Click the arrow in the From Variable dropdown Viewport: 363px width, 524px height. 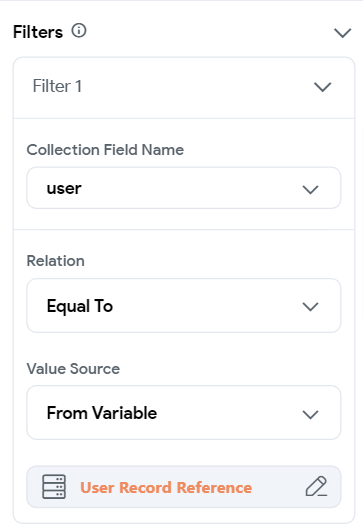pos(310,414)
